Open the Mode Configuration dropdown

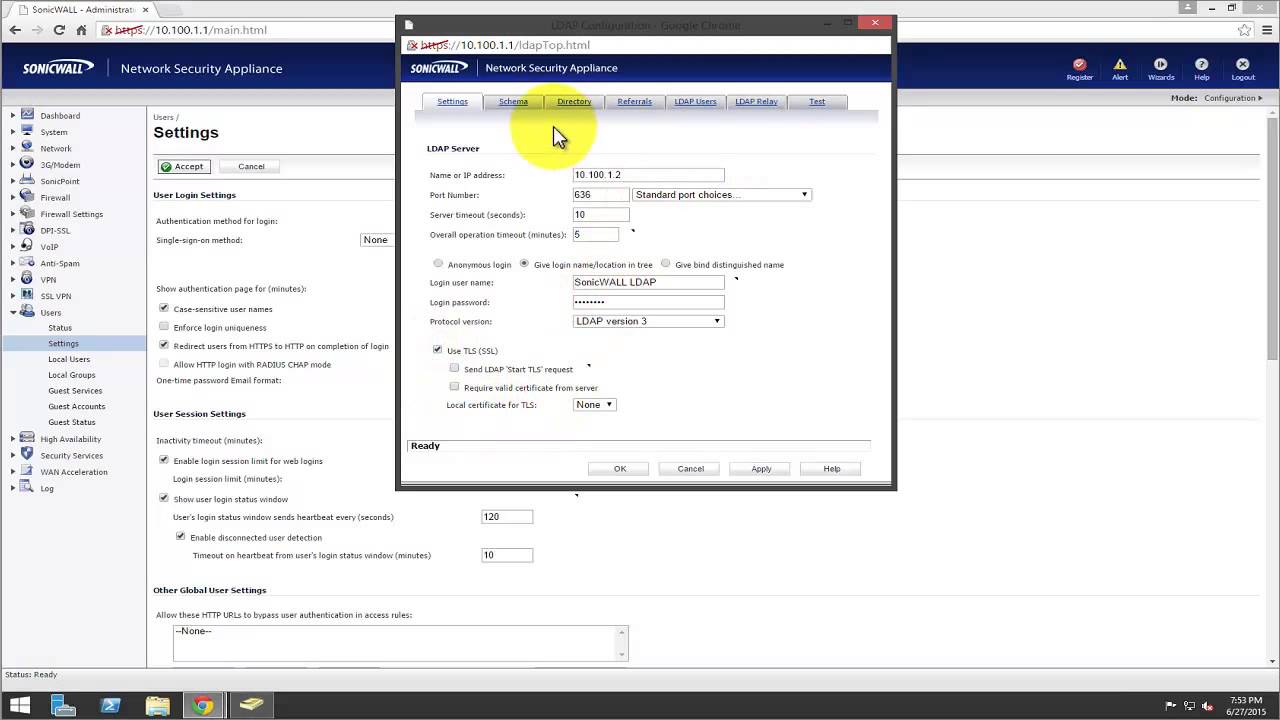click(x=1235, y=98)
